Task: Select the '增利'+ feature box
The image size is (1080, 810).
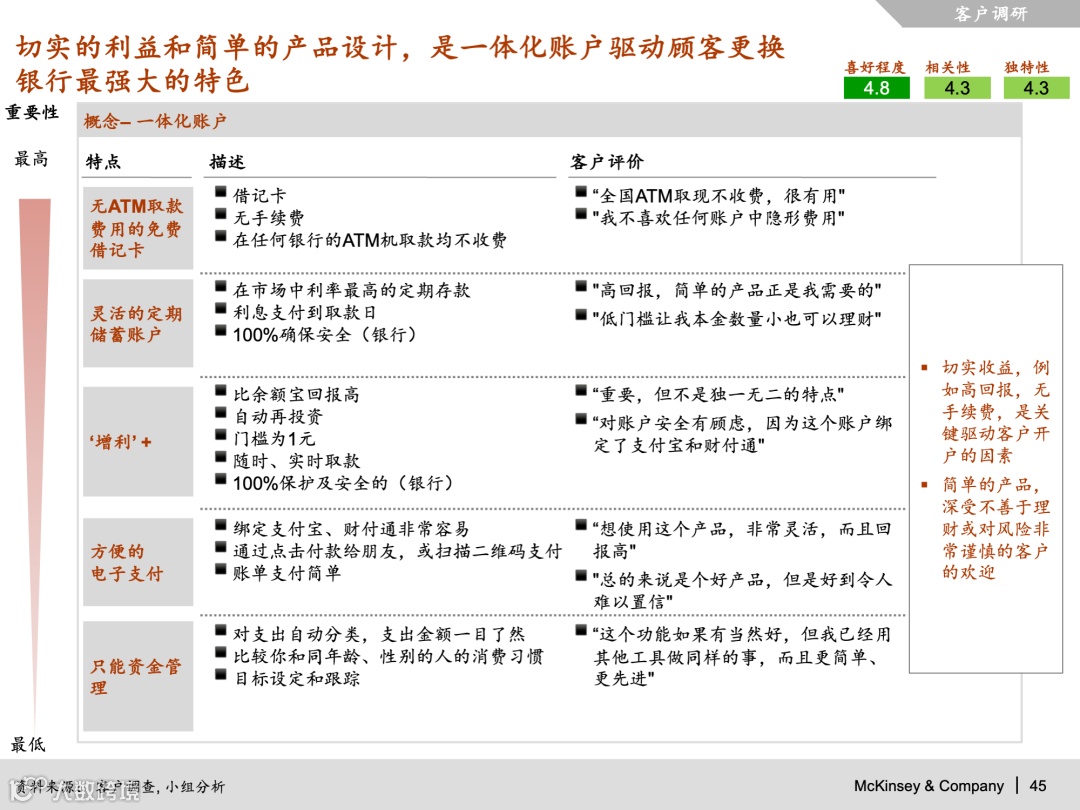Action: tap(138, 442)
